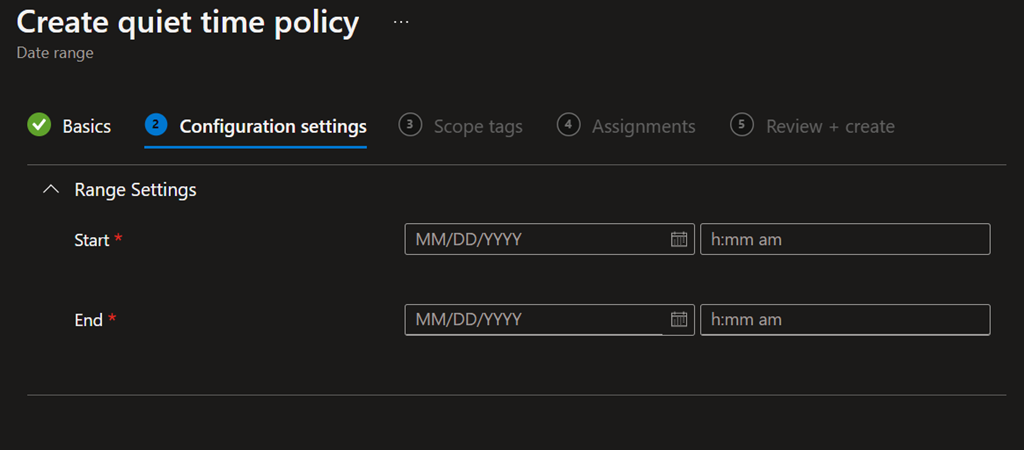Click the step 5 circle icon
Image resolution: width=1024 pixels, height=450 pixels.
click(x=741, y=125)
